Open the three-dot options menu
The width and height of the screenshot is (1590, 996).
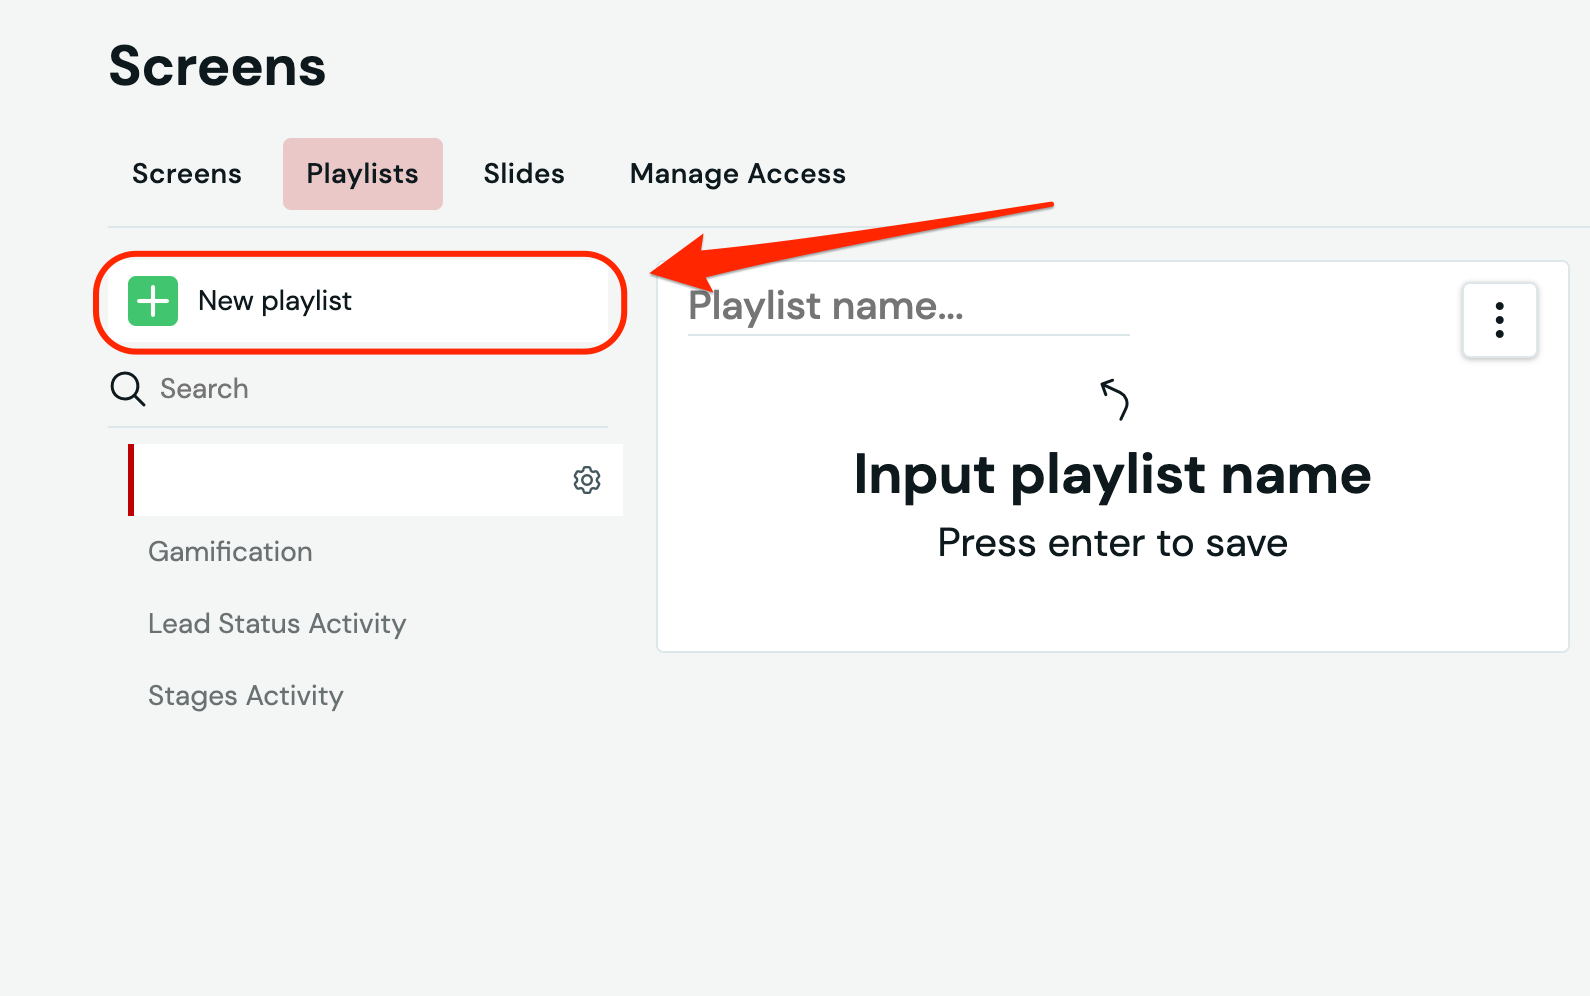click(1499, 320)
